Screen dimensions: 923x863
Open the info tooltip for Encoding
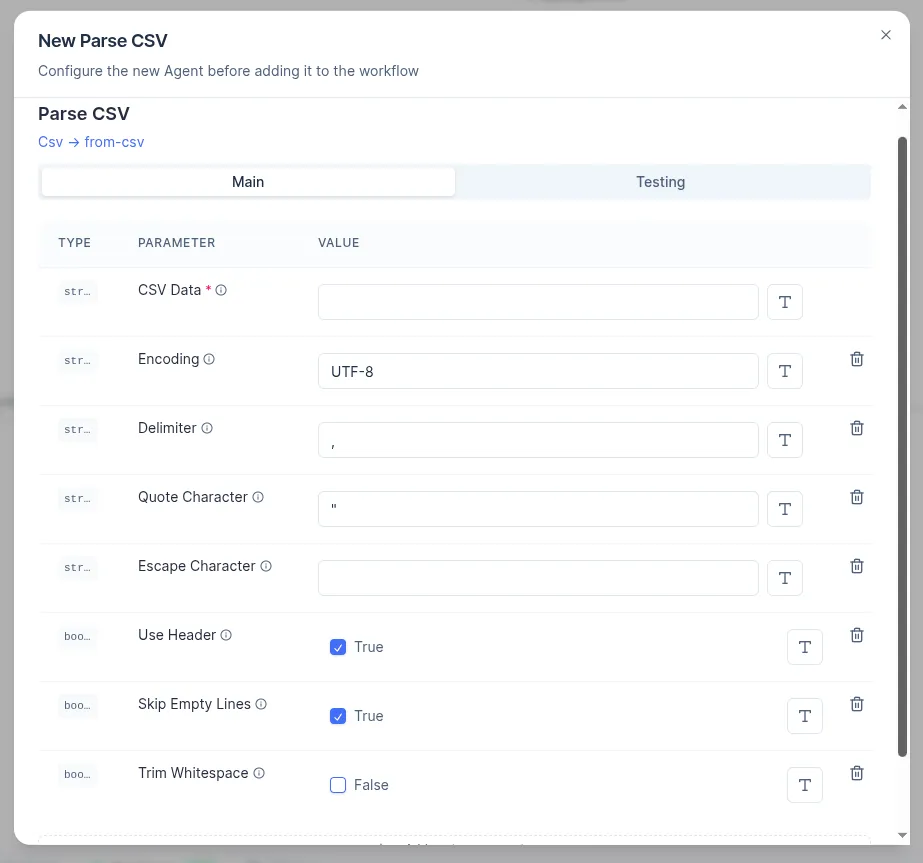tap(207, 358)
